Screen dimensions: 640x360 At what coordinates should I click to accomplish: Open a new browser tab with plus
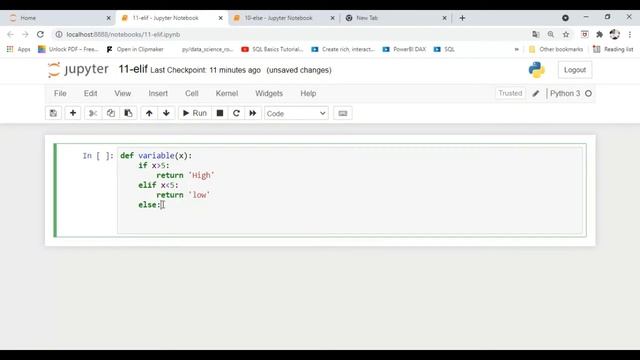click(462, 18)
